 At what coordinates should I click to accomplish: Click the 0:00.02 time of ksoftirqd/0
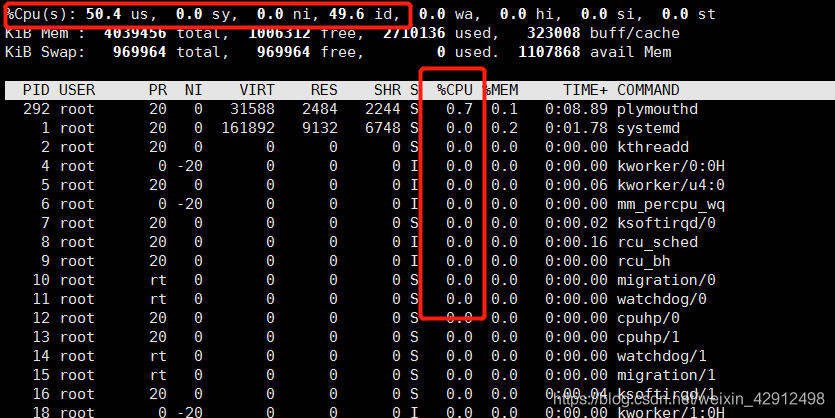(x=576, y=223)
